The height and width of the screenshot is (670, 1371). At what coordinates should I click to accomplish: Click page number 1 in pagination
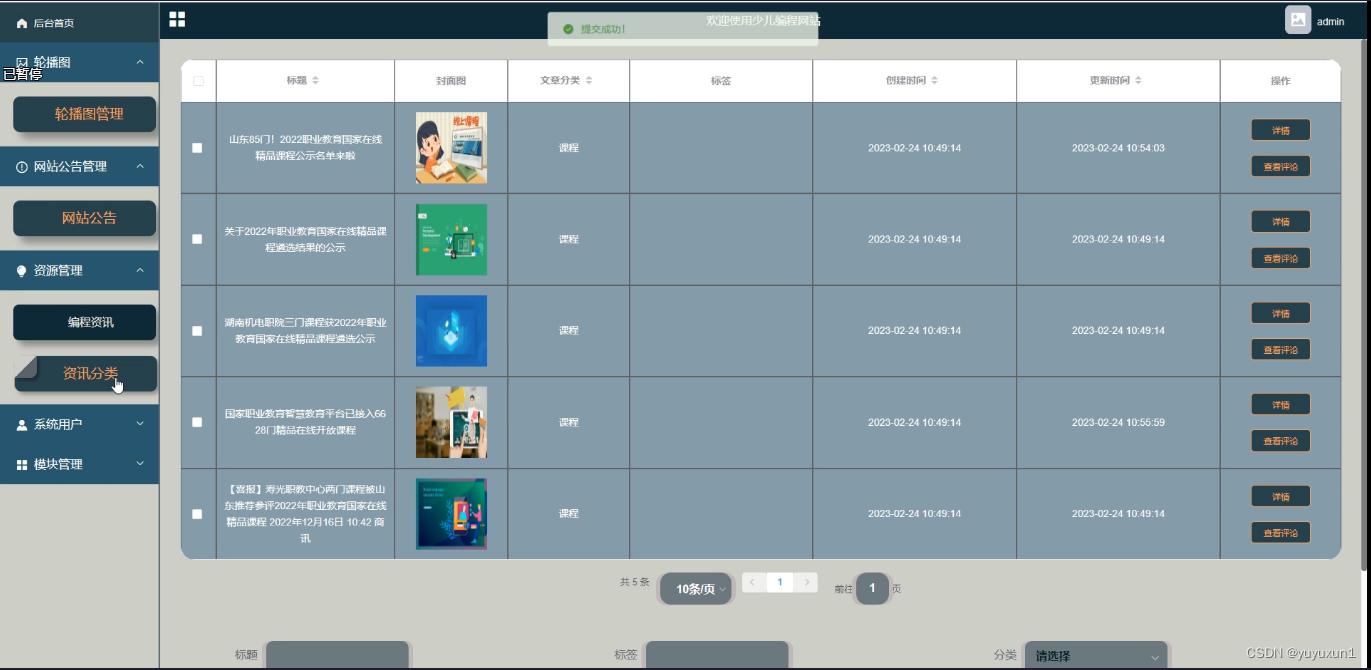[780, 582]
